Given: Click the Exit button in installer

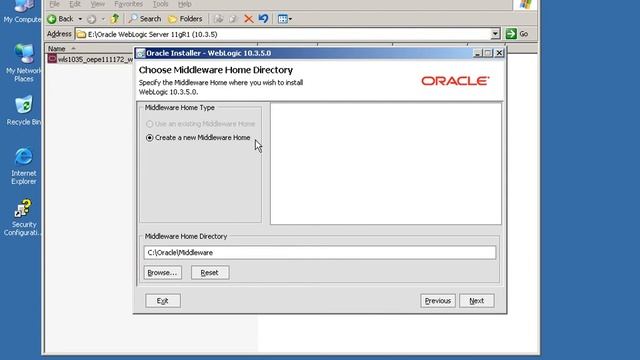Looking at the screenshot, I should click(162, 301).
